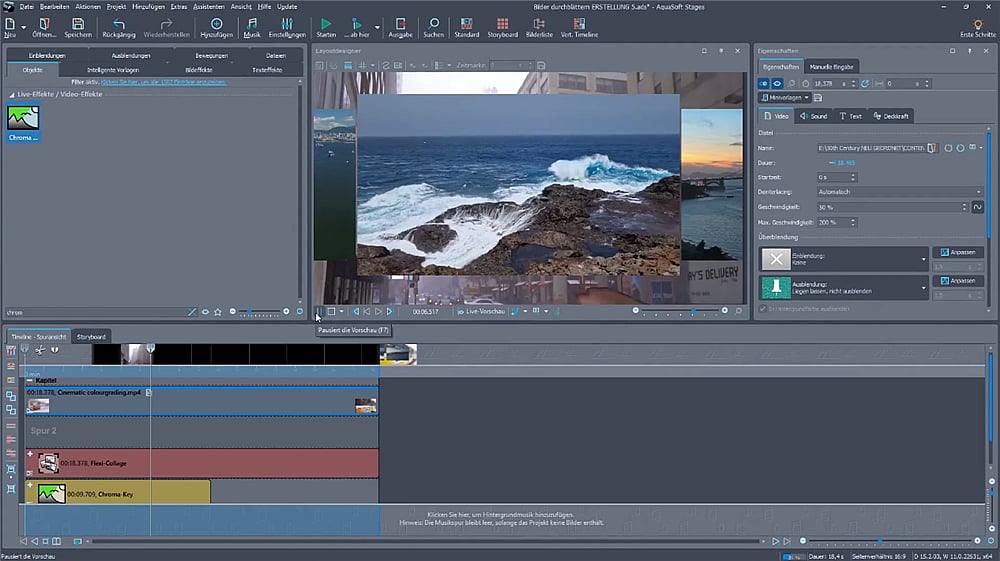Click the Speichern save icon

pyautogui.click(x=78, y=23)
